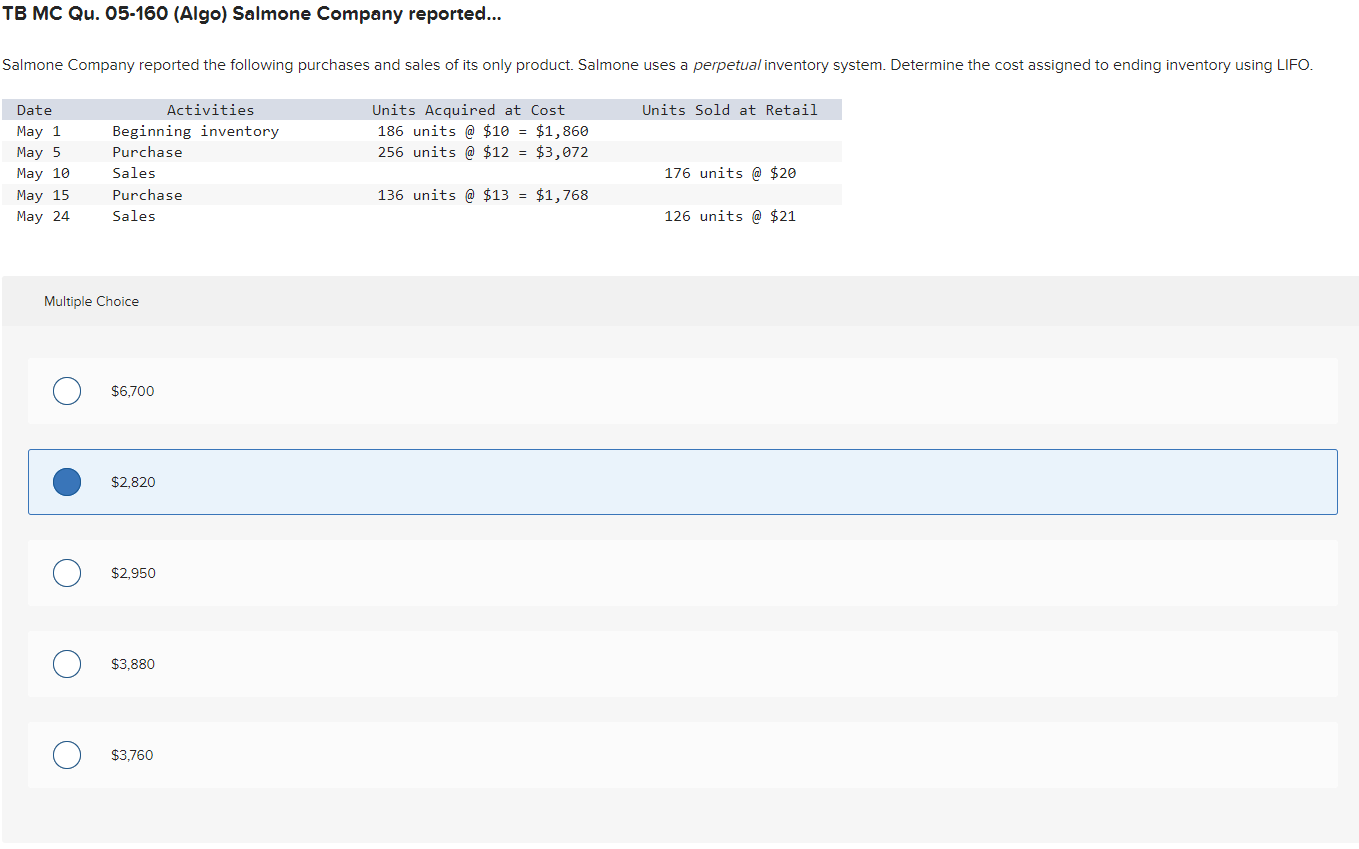This screenshot has height=849, width=1359.
Task: Click the word 'perpetual' in the question
Action: pyautogui.click(x=727, y=65)
